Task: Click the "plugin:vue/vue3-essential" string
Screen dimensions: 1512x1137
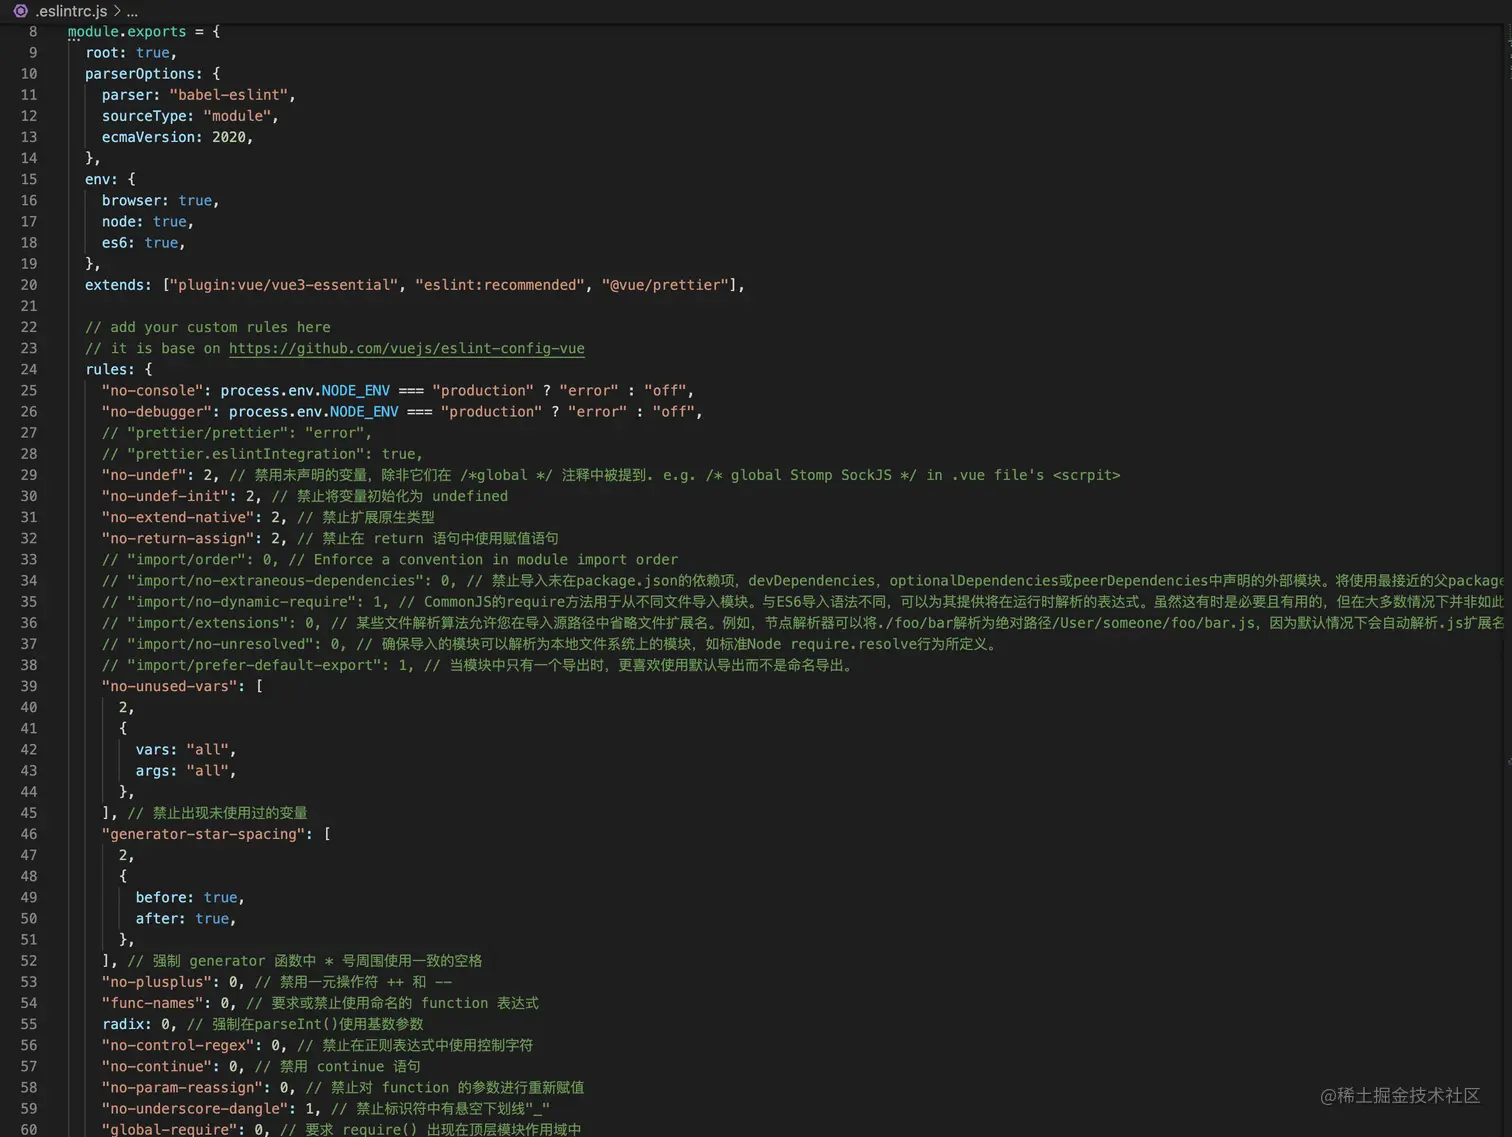Action: (x=283, y=285)
